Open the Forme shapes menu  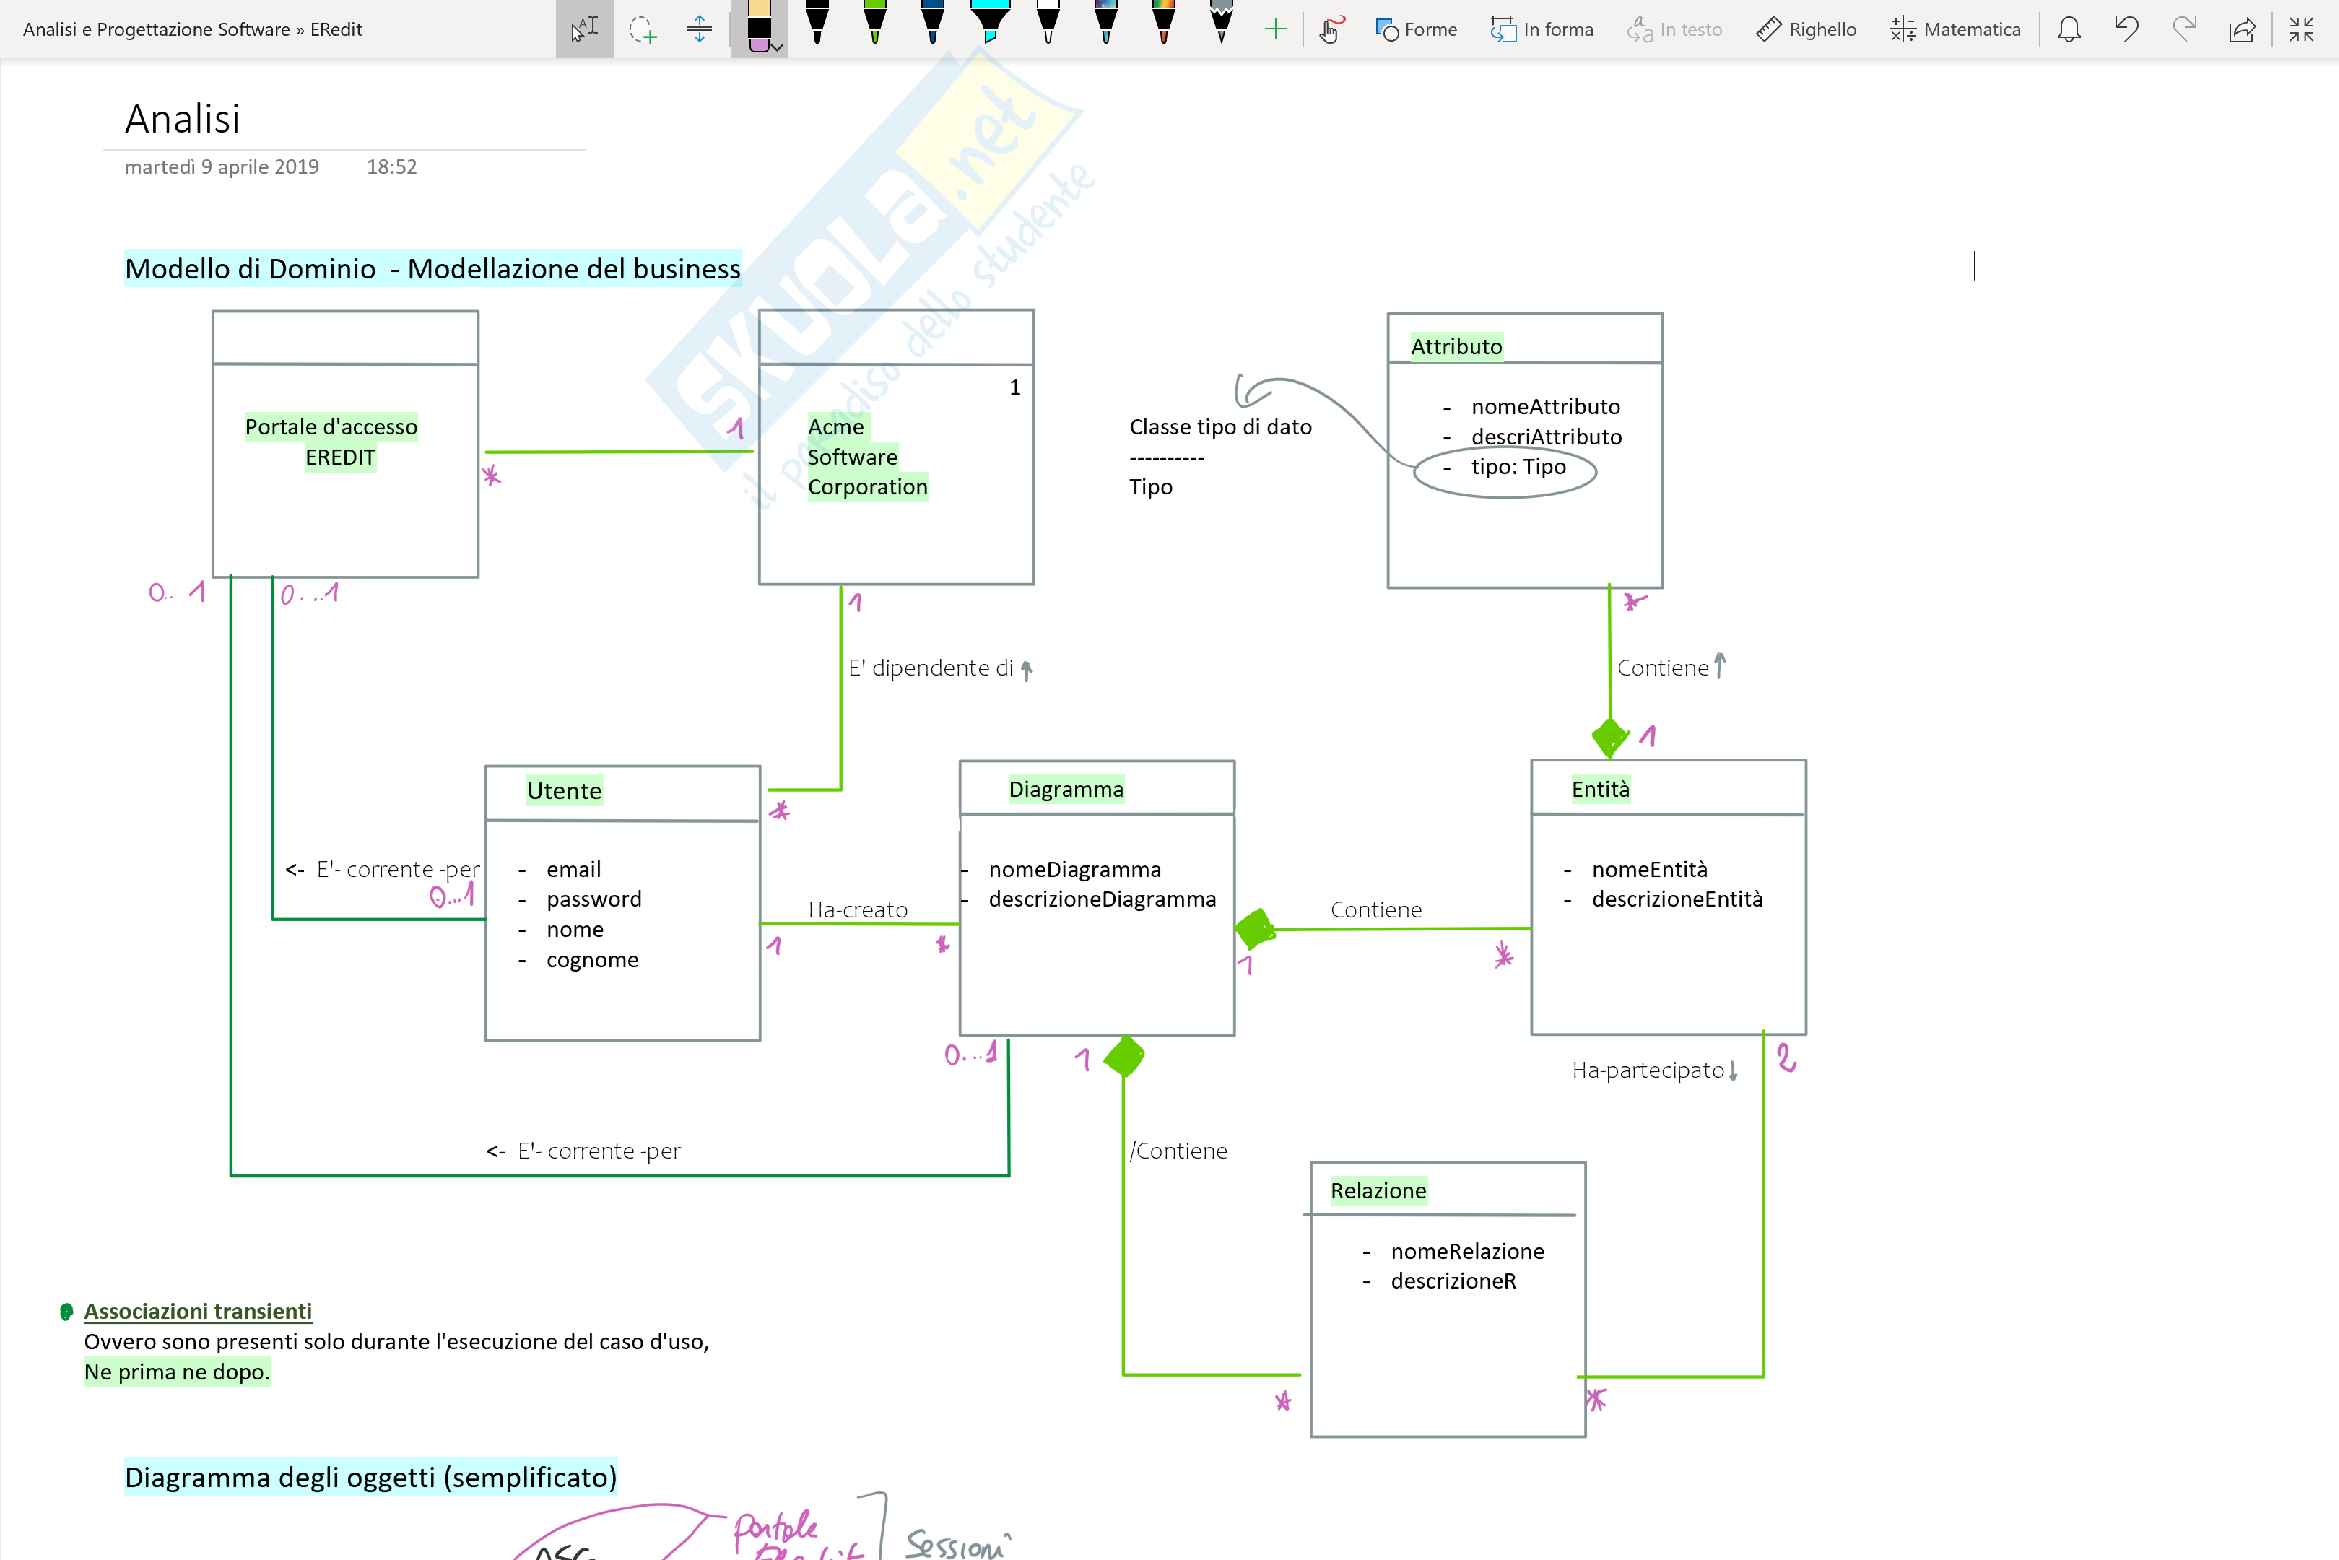pos(1416,30)
